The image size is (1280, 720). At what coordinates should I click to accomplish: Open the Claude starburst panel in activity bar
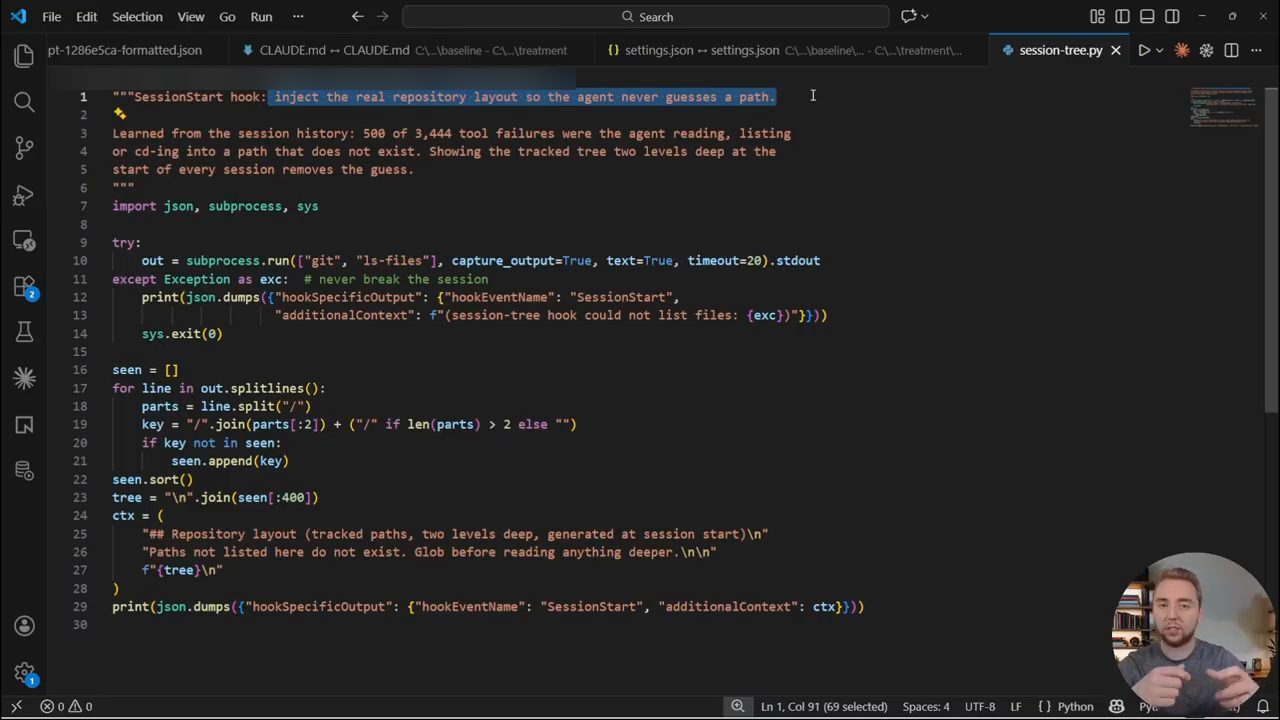point(24,378)
